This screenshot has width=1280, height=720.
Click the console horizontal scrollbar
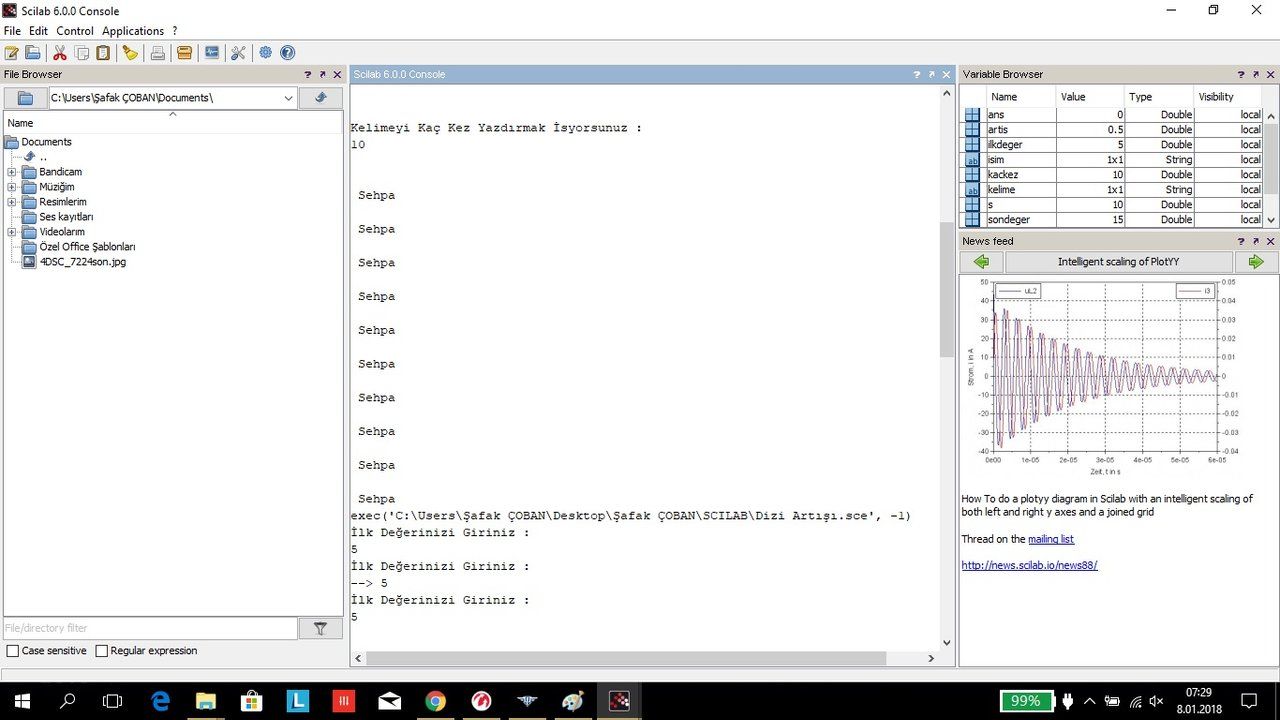pyautogui.click(x=626, y=659)
